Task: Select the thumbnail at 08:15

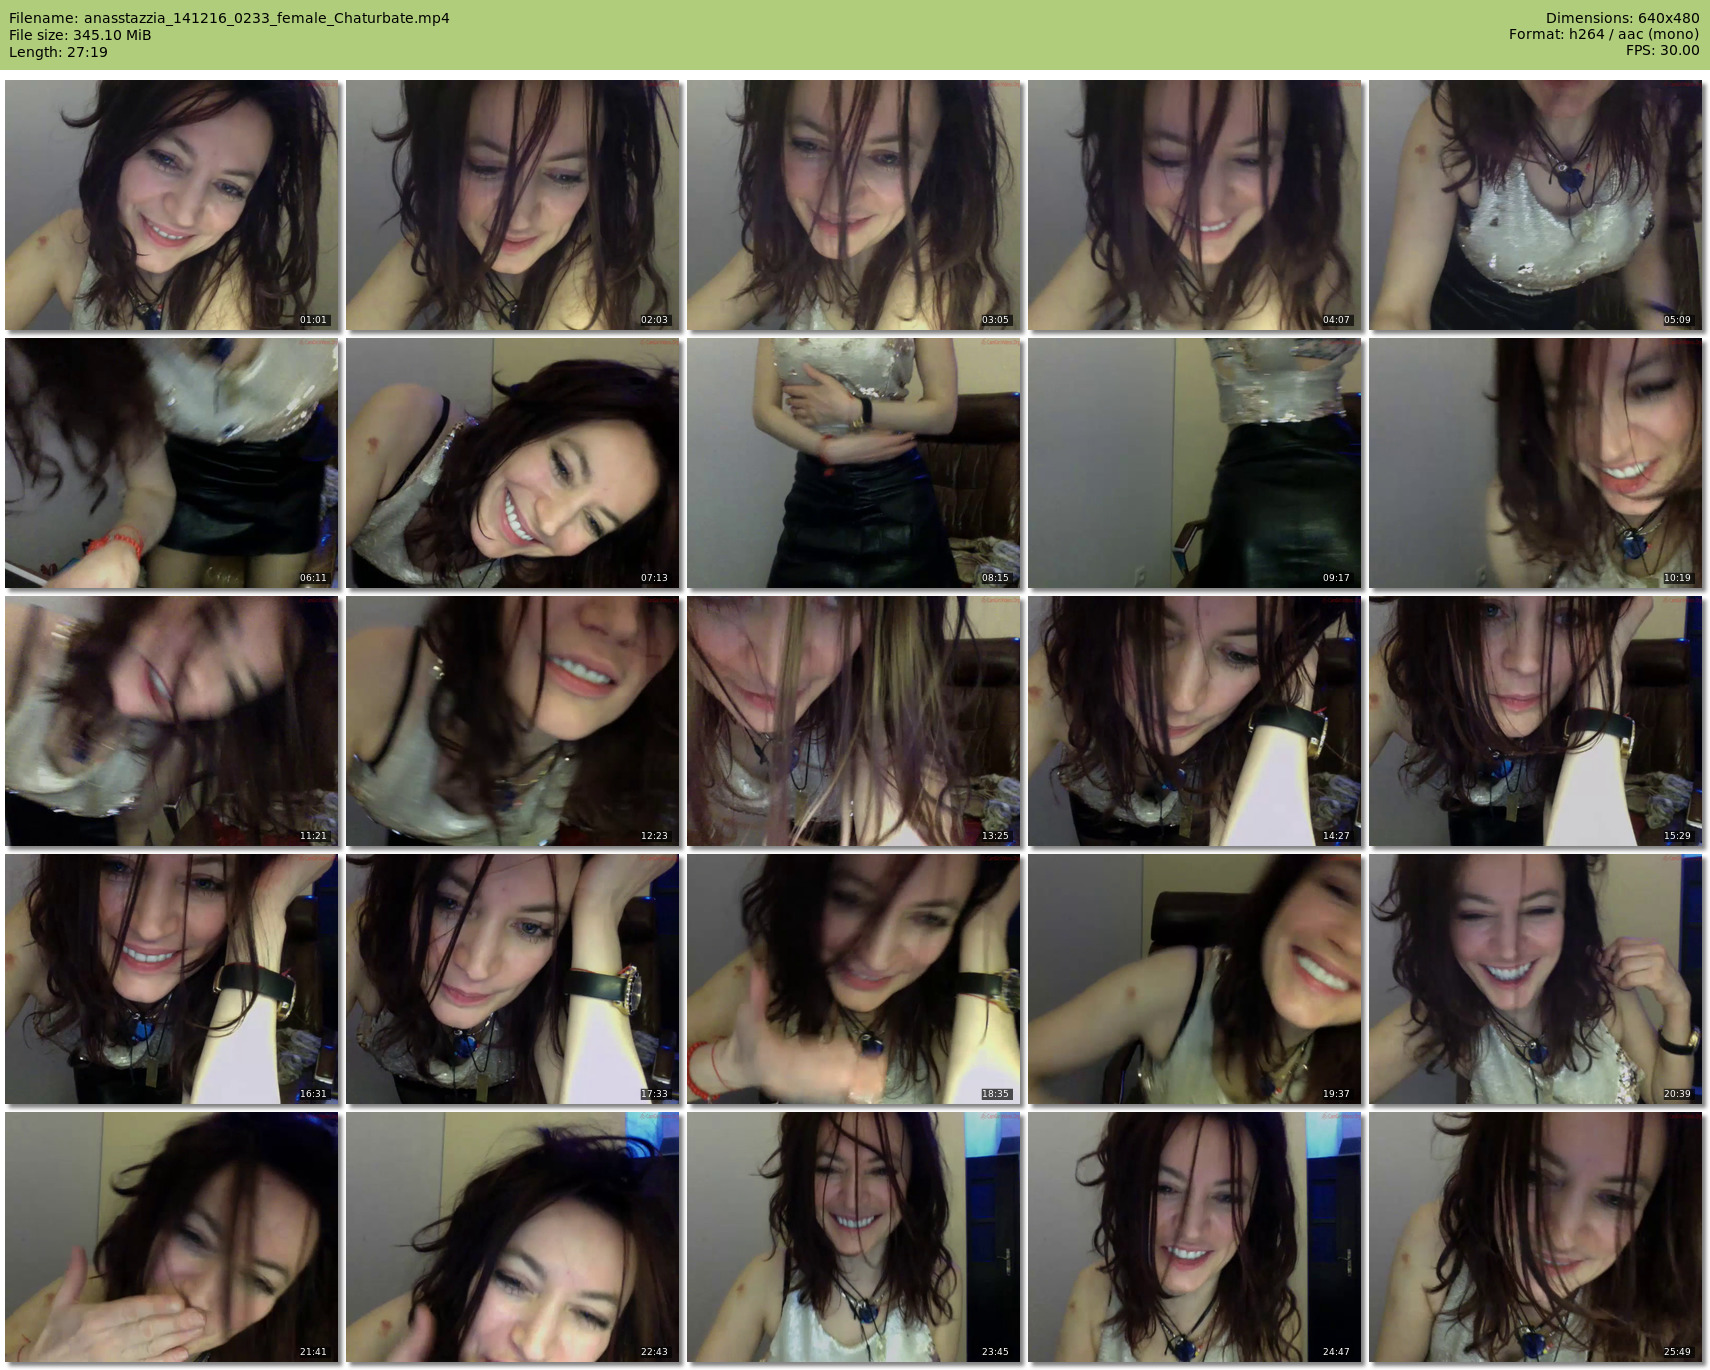Action: (853, 463)
